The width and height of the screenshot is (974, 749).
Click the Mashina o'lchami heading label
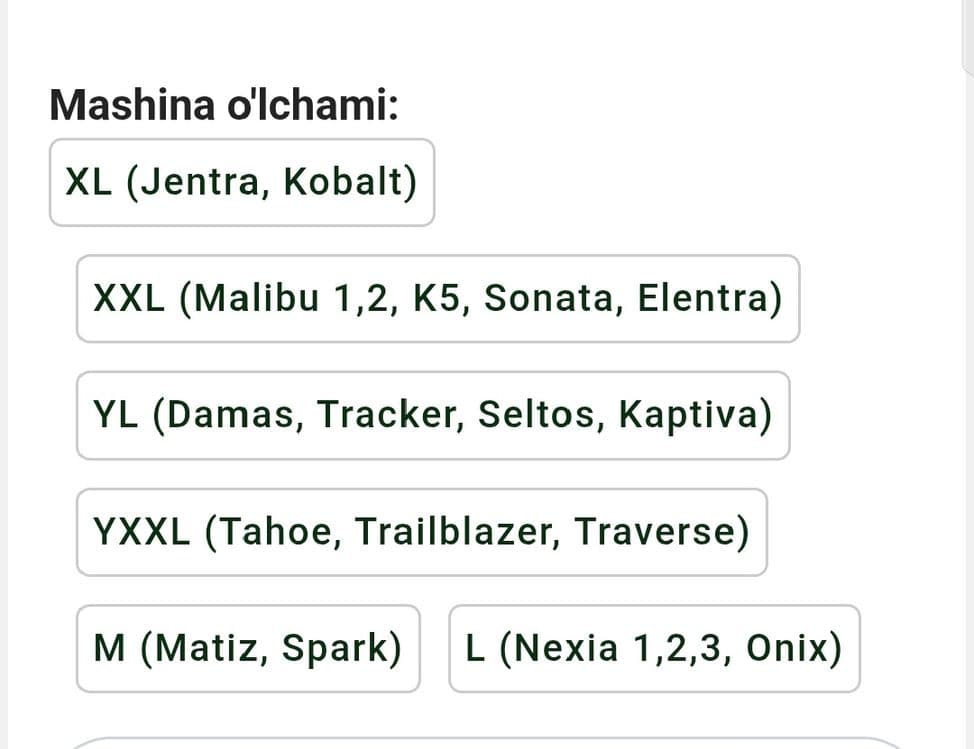224,105
